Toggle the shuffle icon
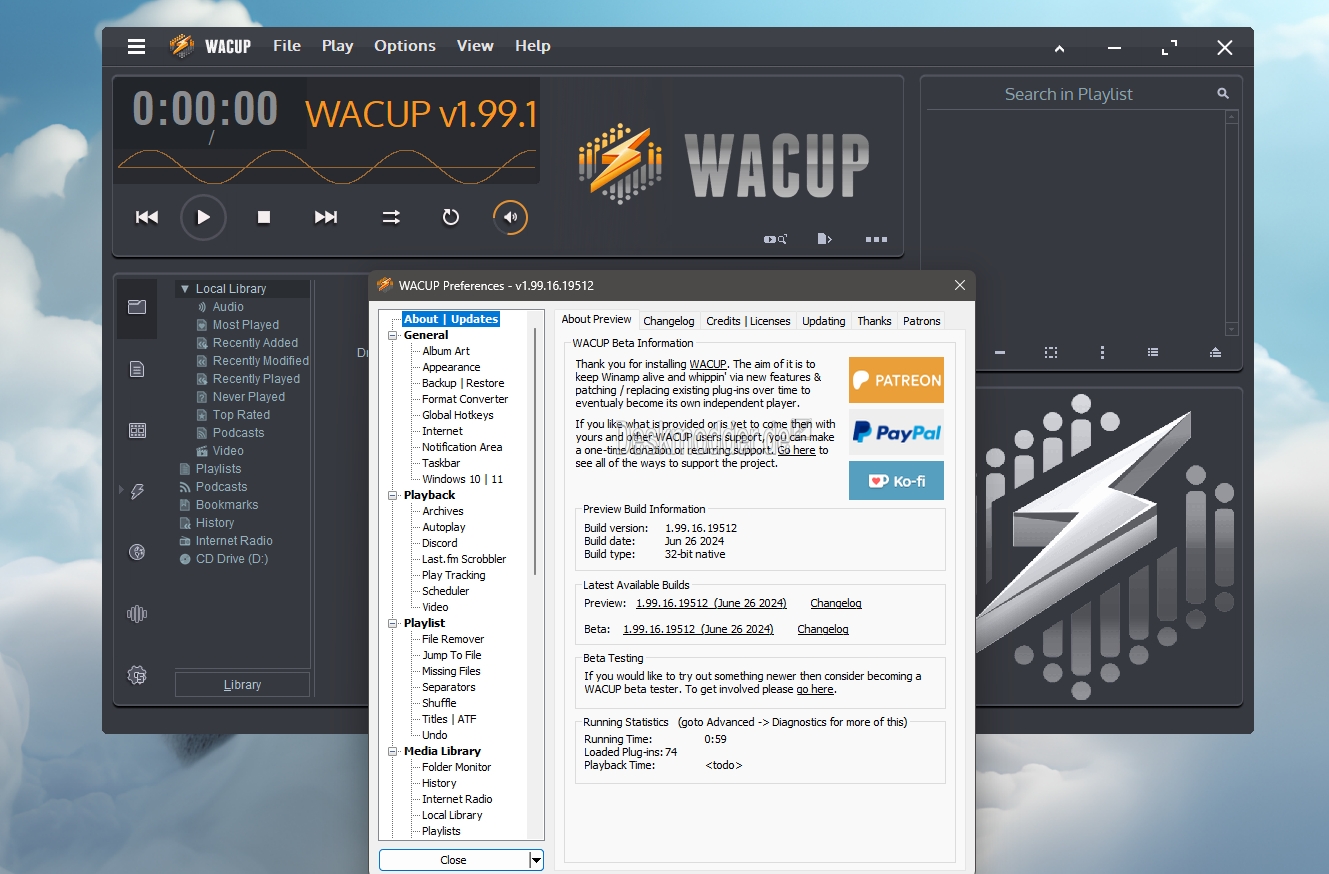 click(x=391, y=217)
